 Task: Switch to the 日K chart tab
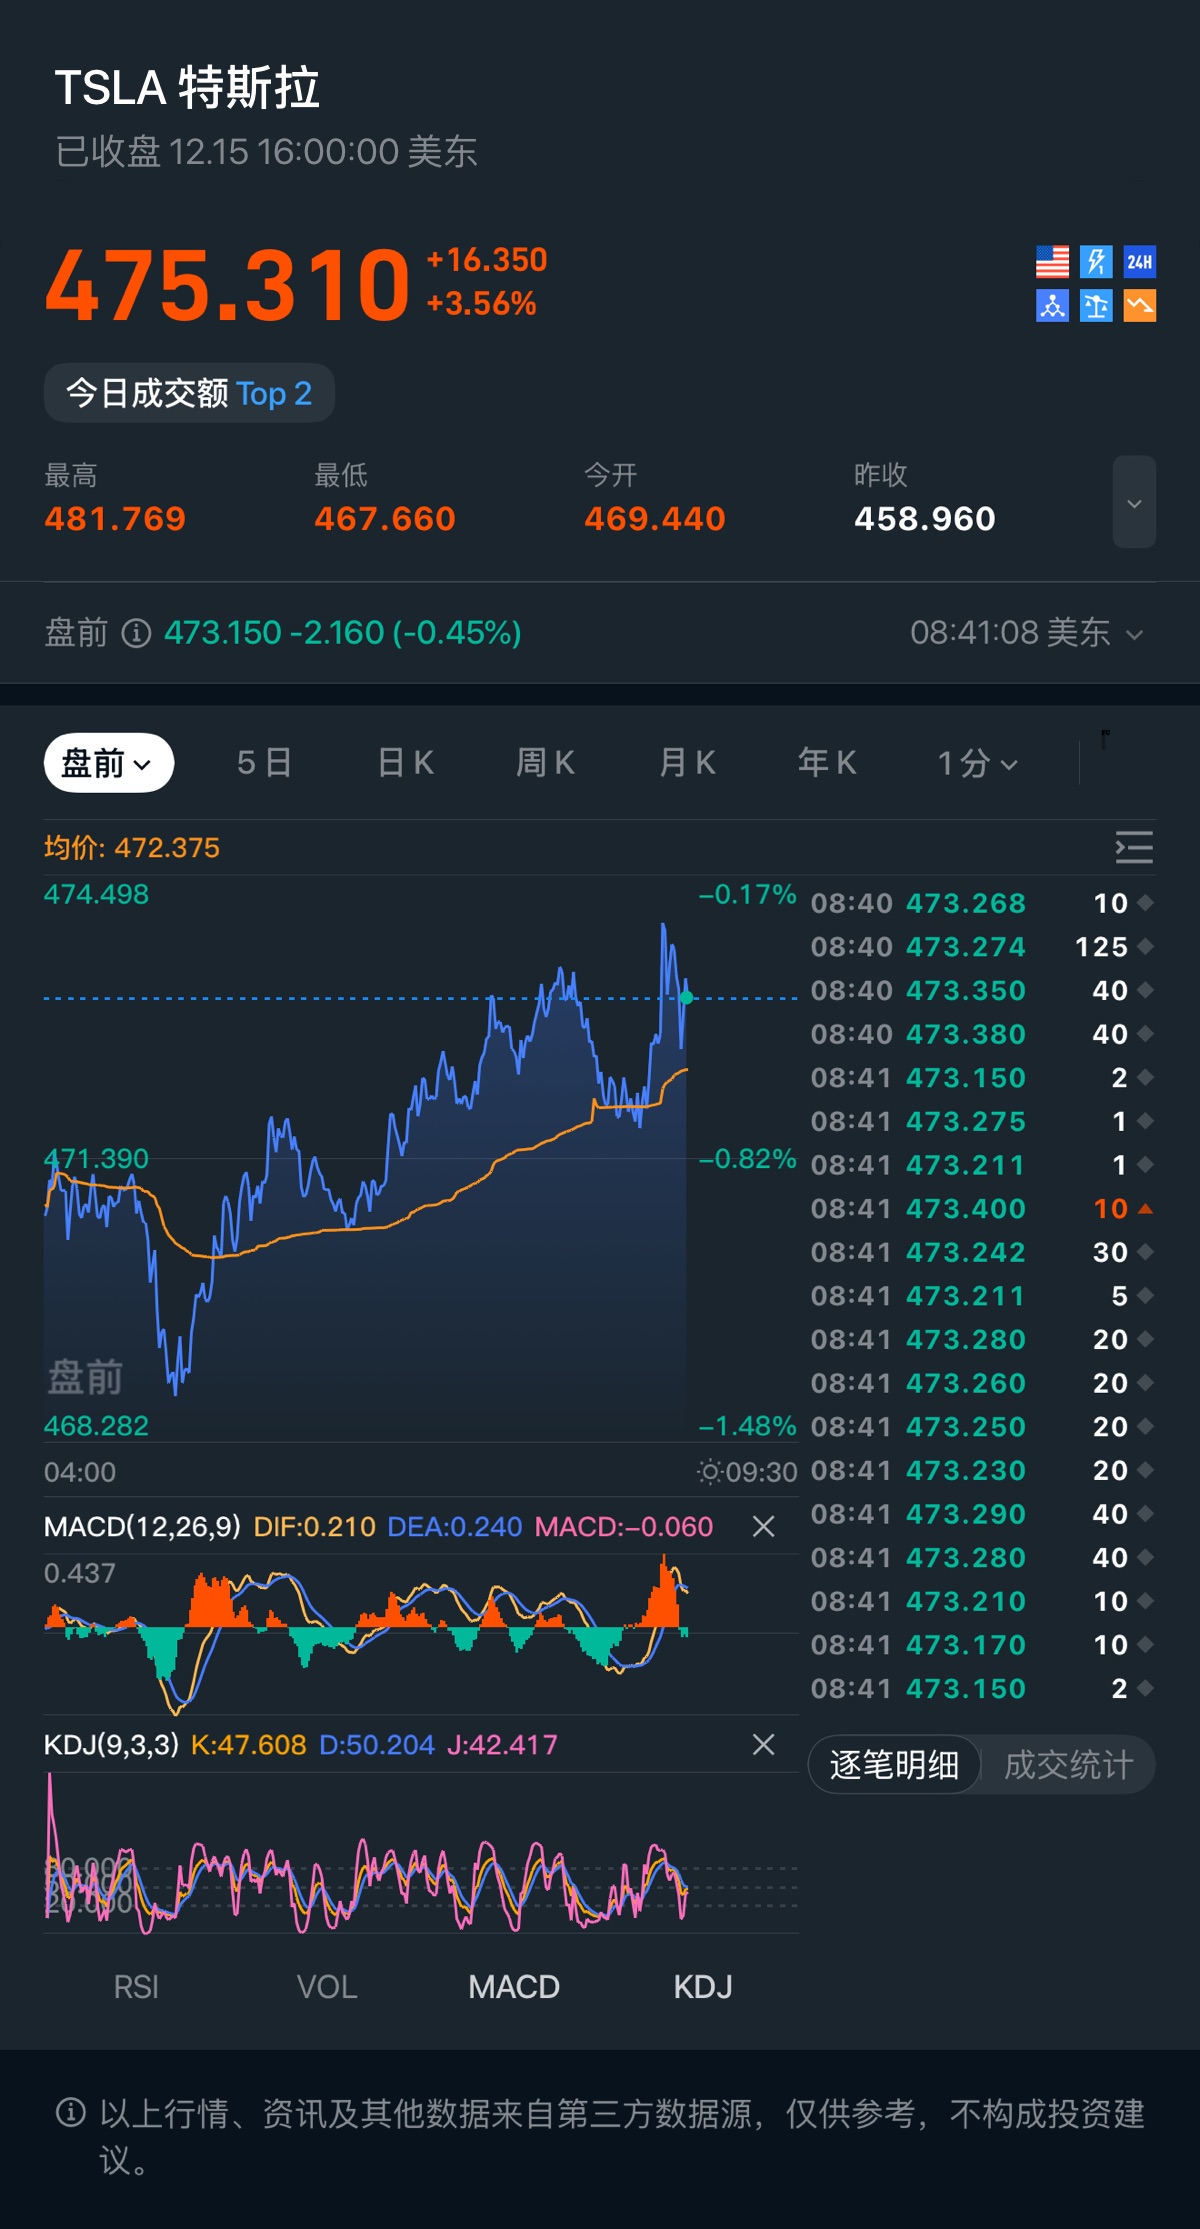pyautogui.click(x=405, y=763)
